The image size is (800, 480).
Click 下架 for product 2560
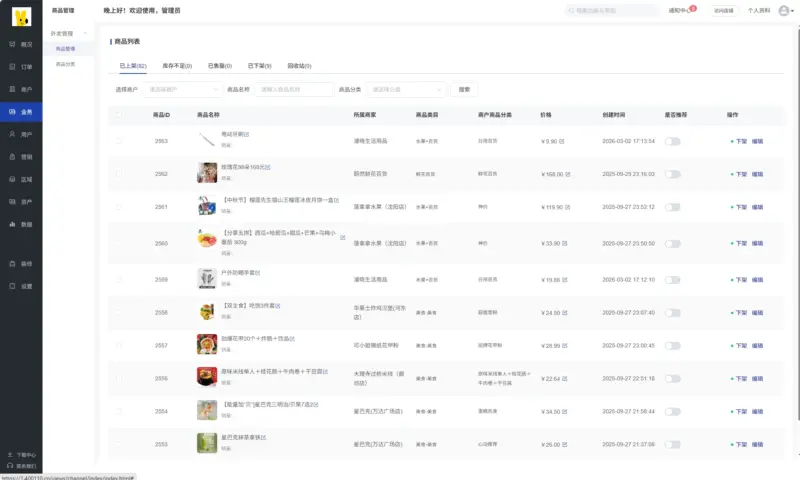click(740, 243)
